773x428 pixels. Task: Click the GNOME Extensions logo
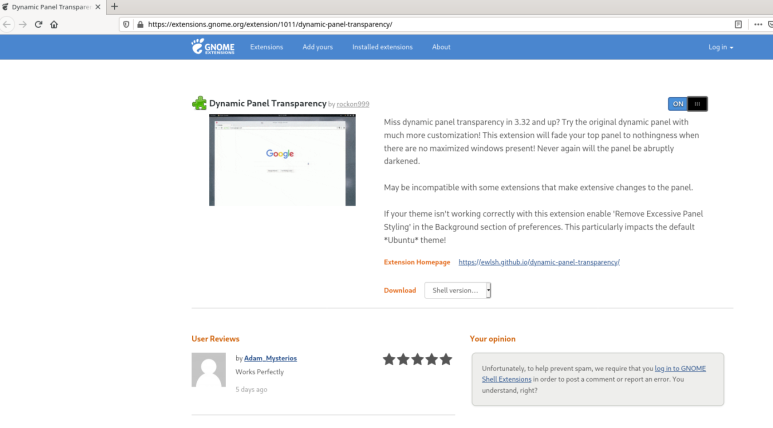(x=213, y=47)
